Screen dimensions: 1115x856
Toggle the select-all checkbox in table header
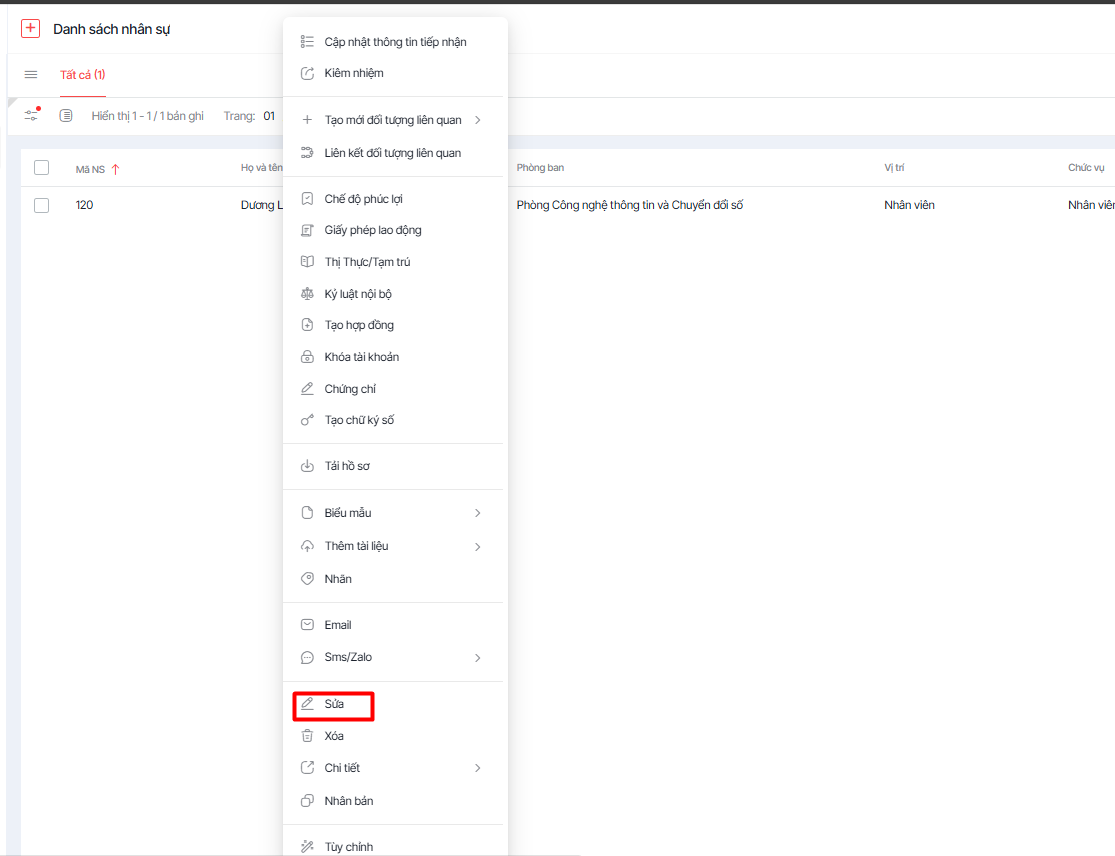point(41,168)
